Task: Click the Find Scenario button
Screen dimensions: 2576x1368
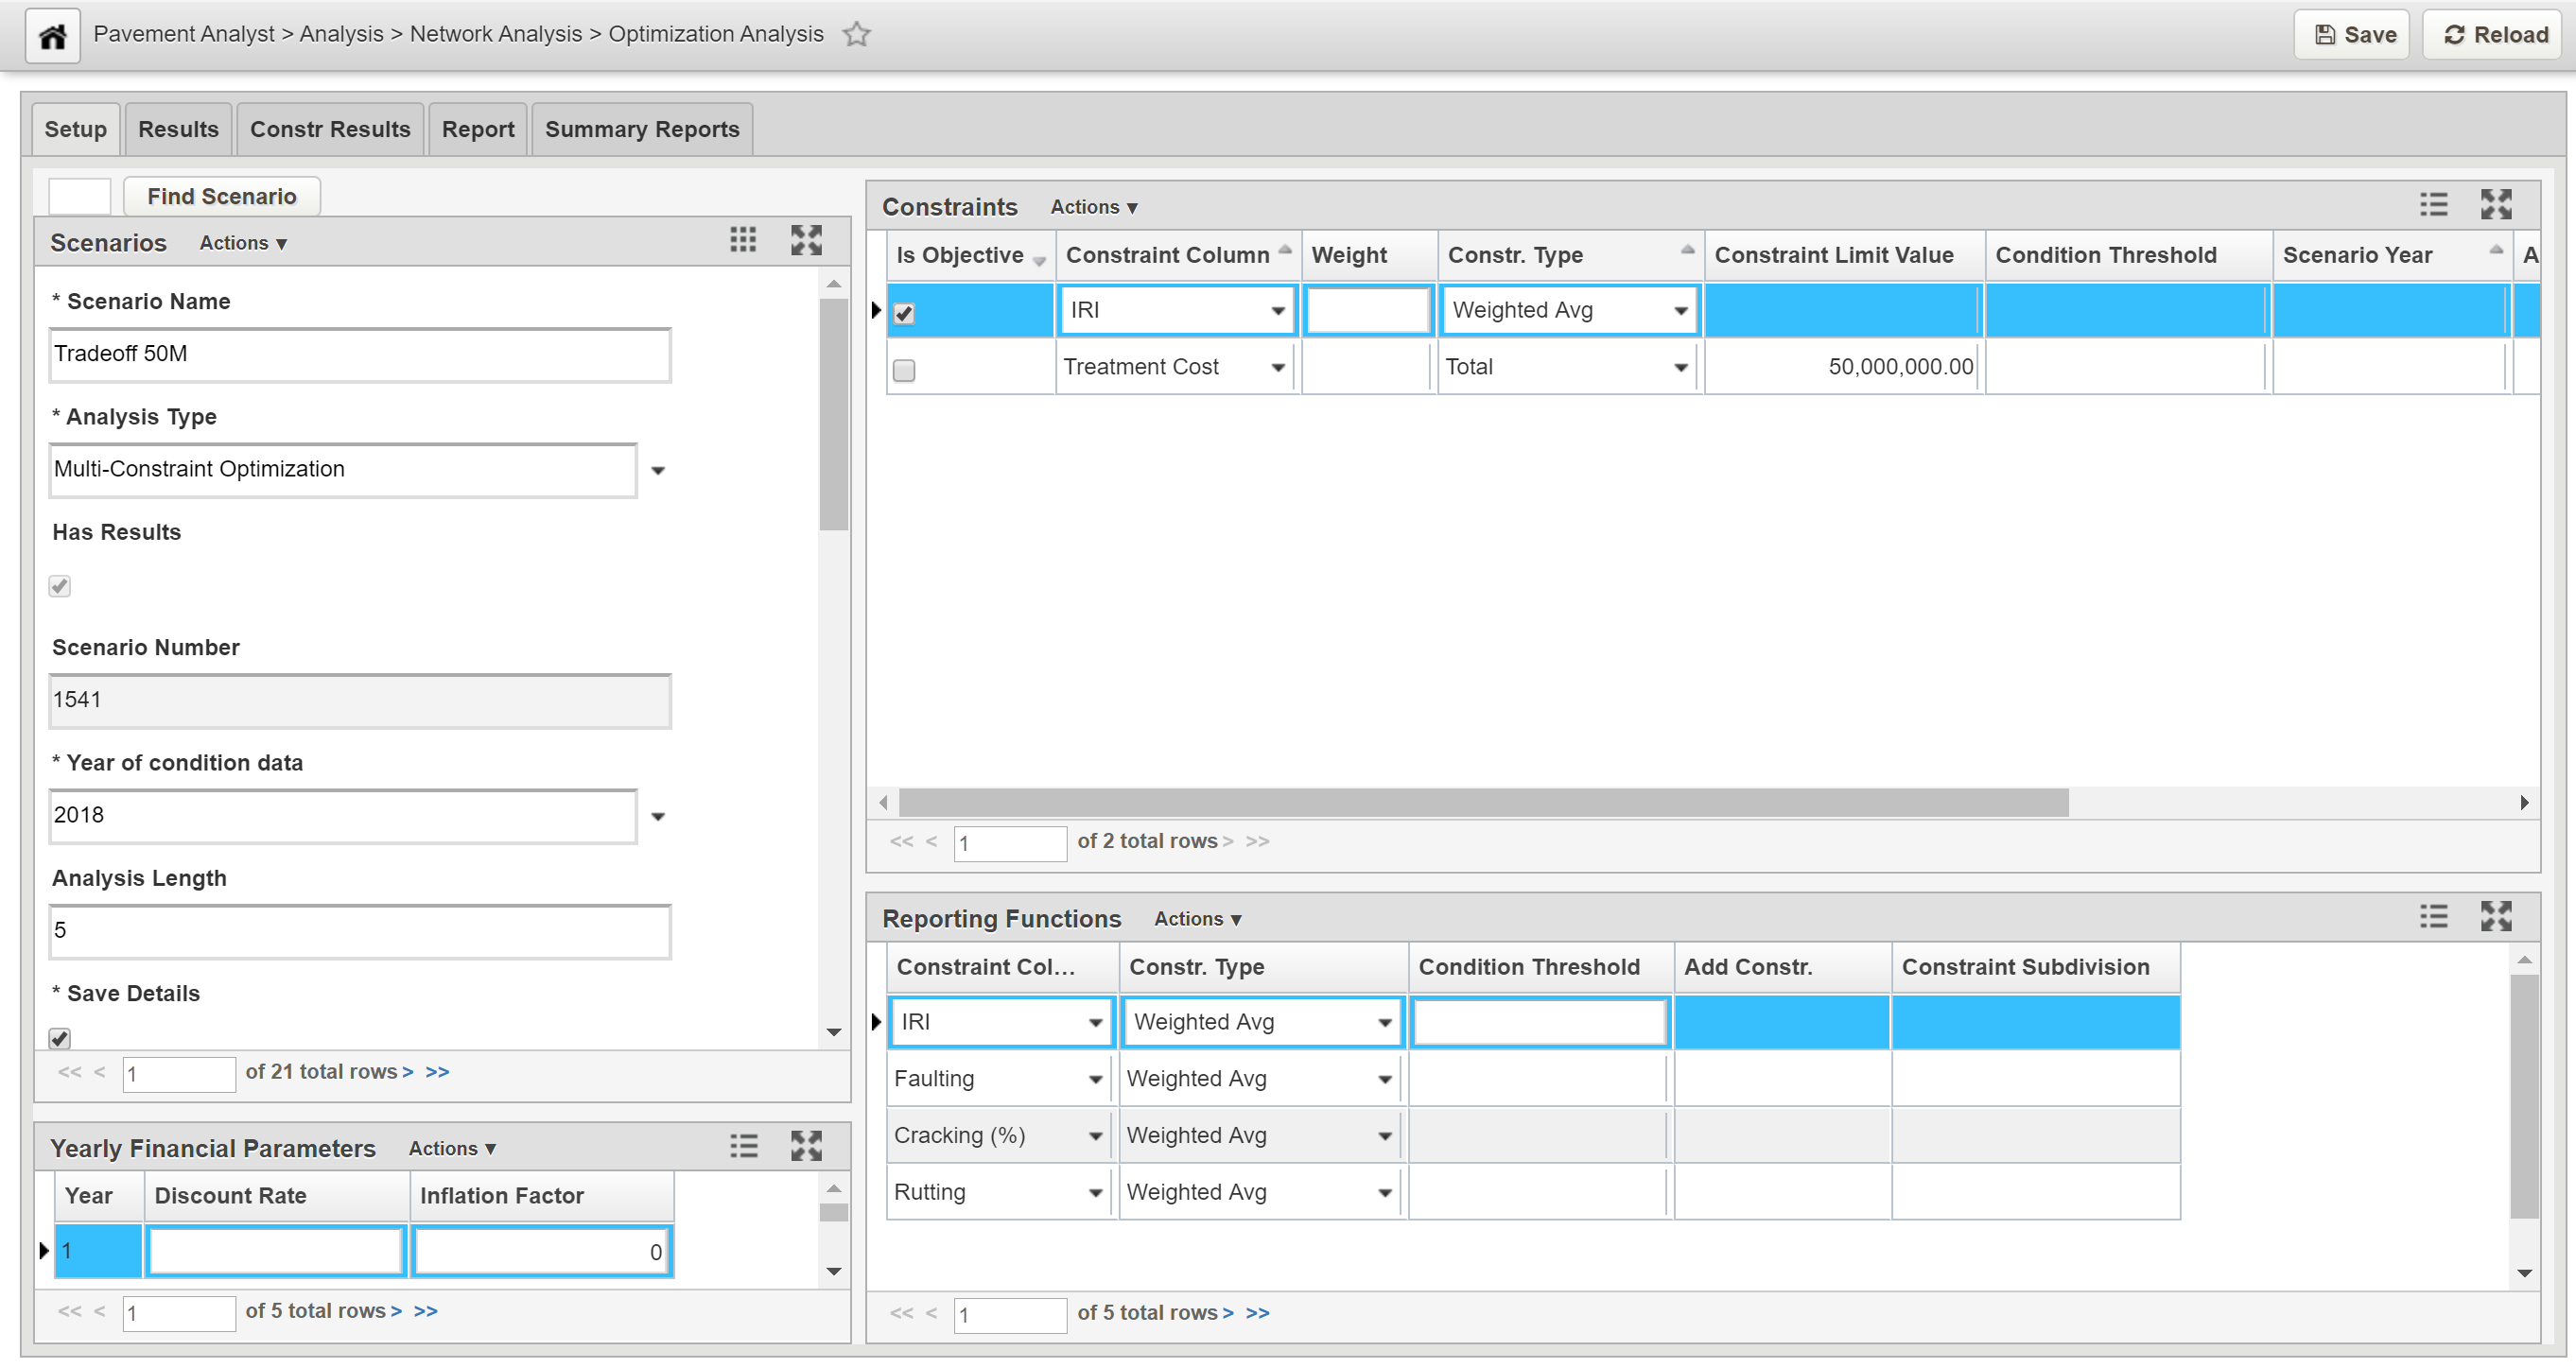Action: click(222, 196)
